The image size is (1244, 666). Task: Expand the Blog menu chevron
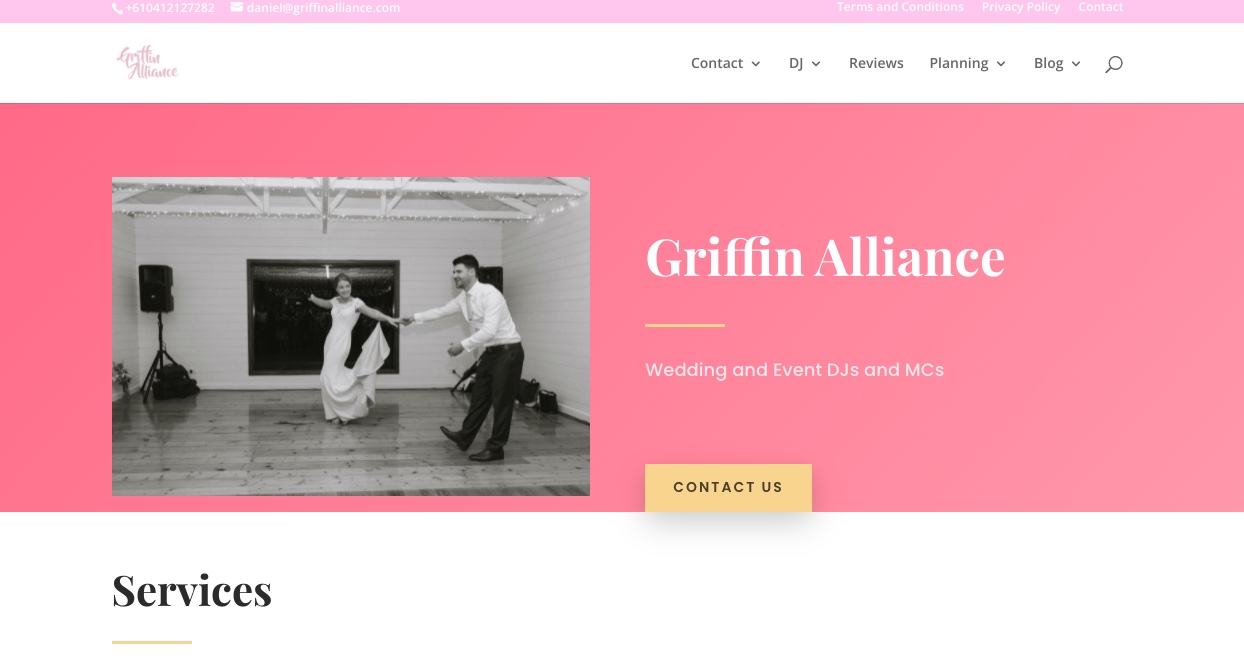coord(1076,64)
